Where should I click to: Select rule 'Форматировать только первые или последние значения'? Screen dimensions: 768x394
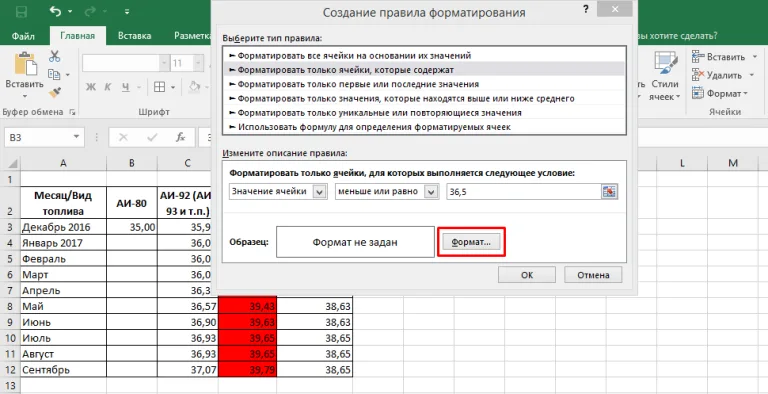point(425,84)
